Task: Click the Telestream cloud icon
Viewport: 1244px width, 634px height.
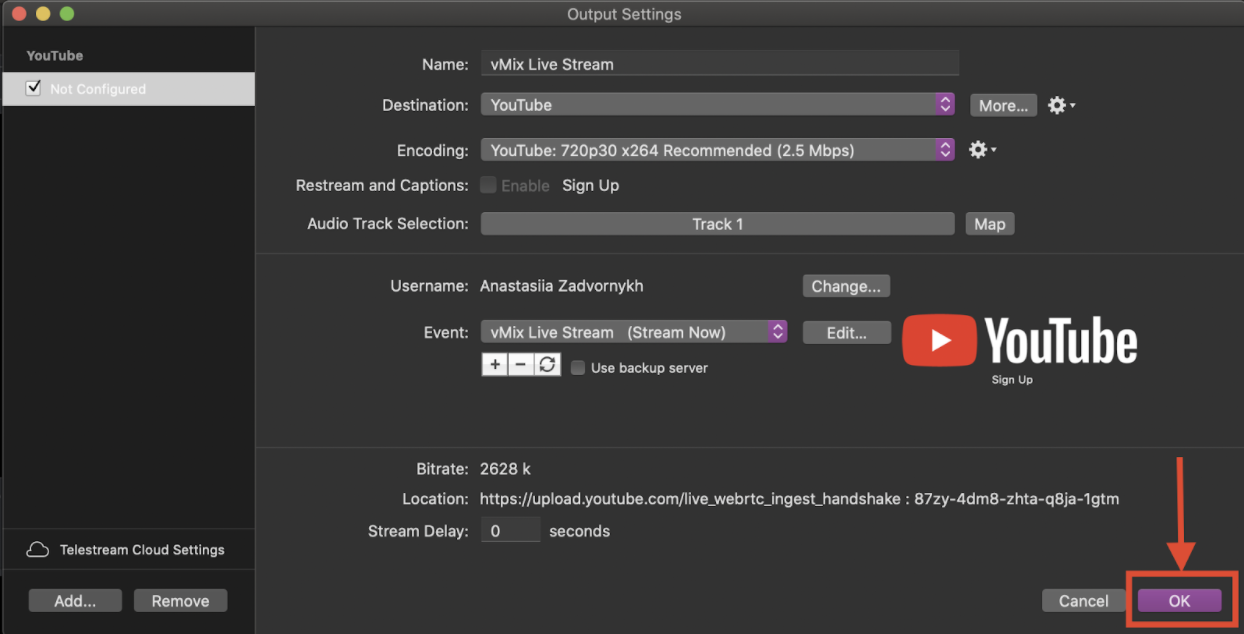Action: [x=38, y=550]
